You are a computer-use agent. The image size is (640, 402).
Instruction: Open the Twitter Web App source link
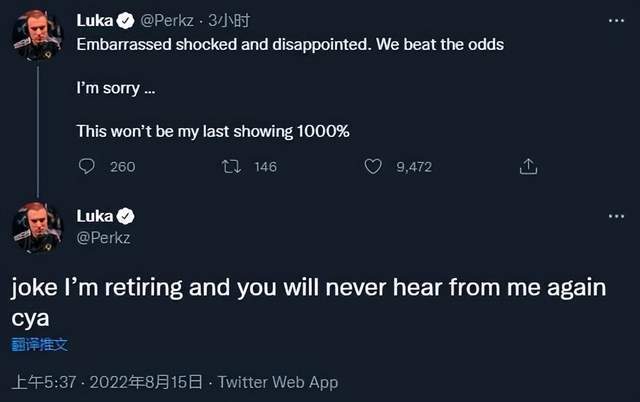[x=277, y=382]
